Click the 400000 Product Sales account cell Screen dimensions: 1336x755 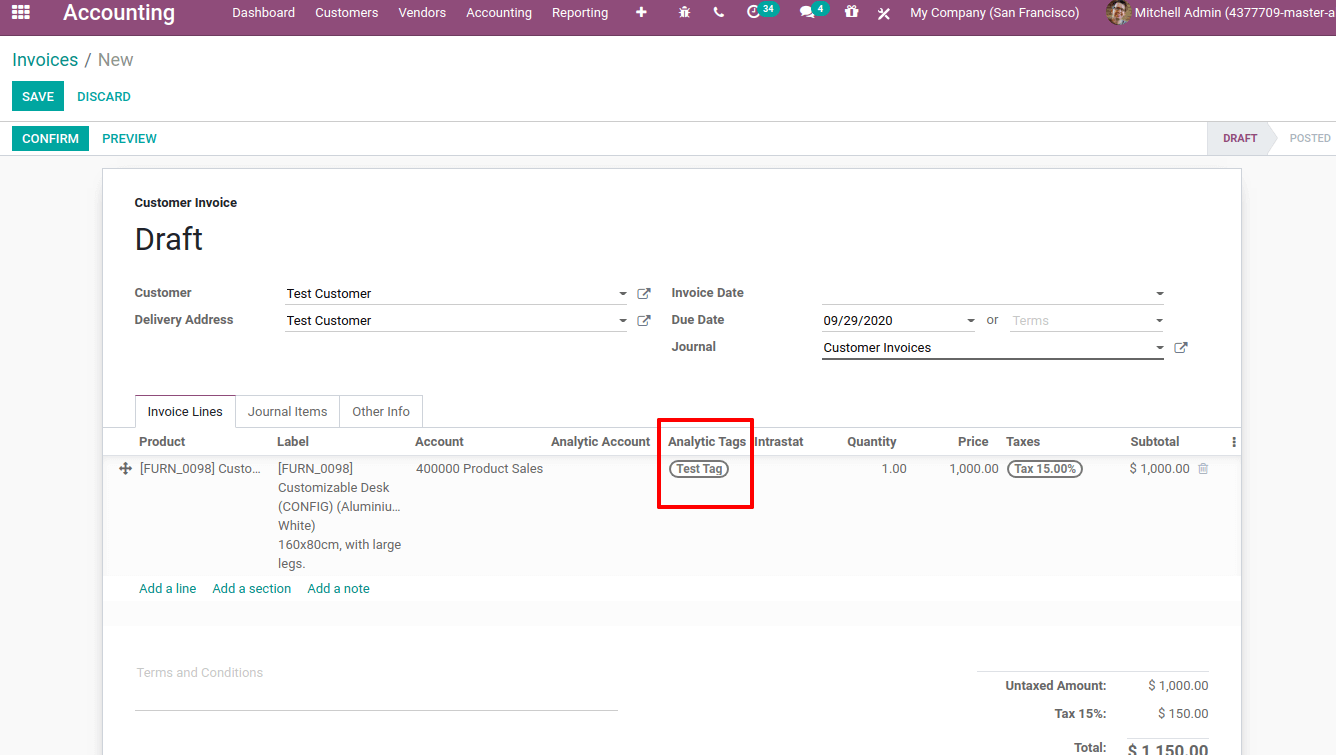(480, 469)
